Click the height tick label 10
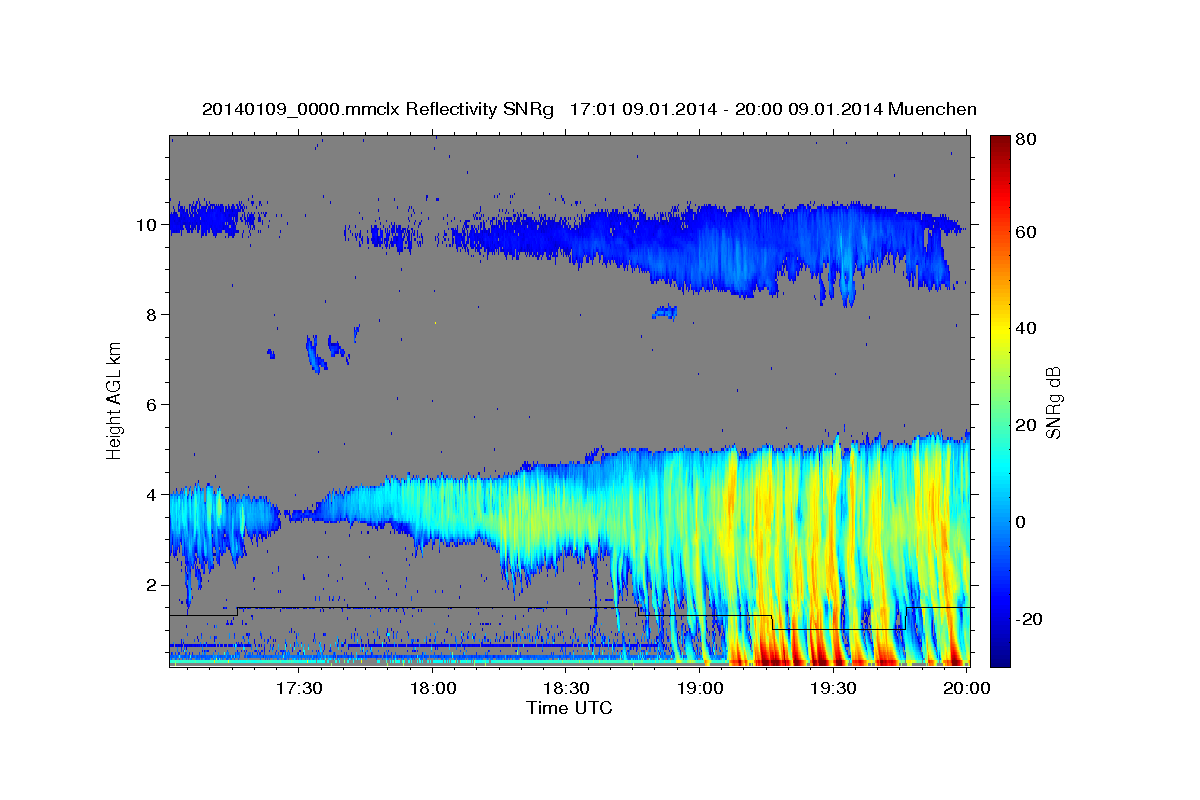Image resolution: width=1200 pixels, height=800 pixels. tap(147, 225)
